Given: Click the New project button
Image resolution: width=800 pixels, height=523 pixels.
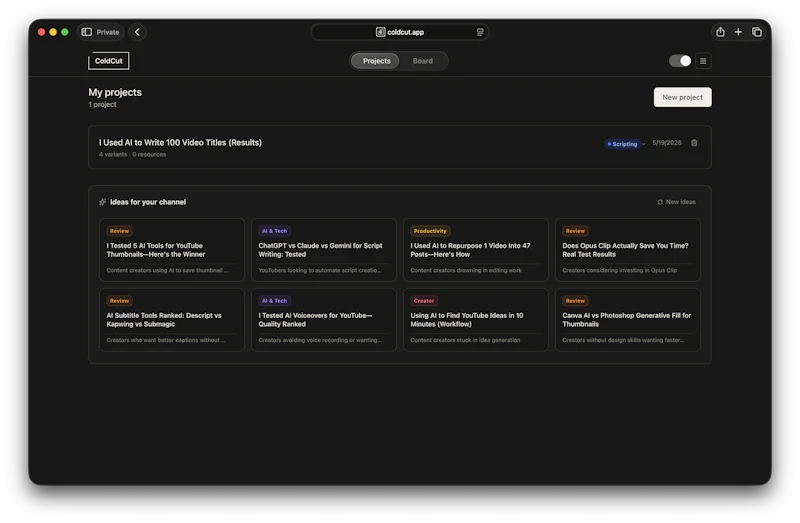Looking at the screenshot, I should tap(683, 97).
